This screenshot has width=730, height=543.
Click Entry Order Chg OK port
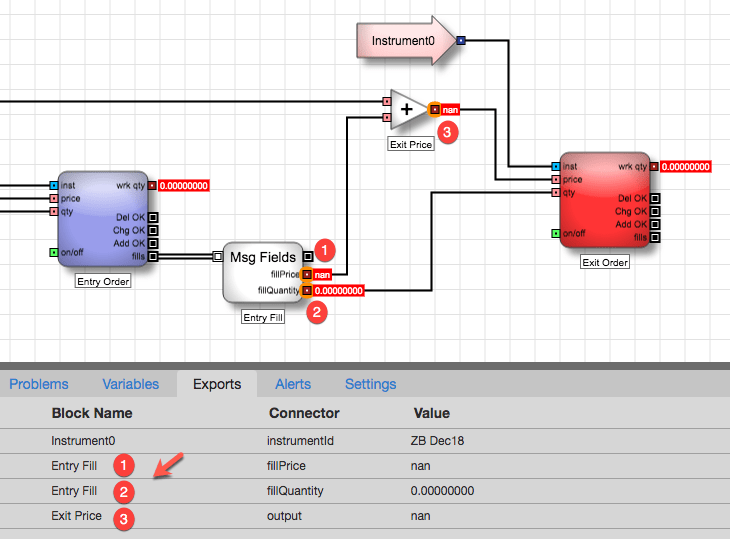153,230
